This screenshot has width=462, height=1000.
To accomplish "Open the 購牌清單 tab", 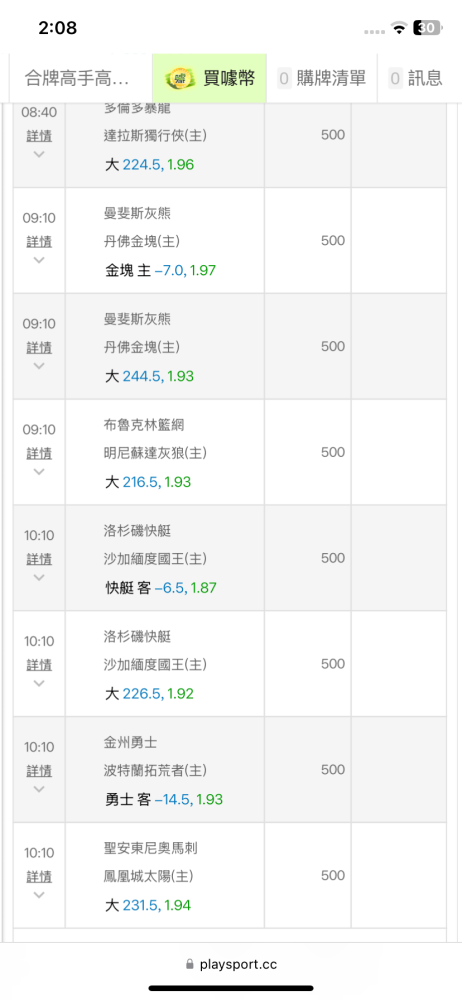I will coord(322,78).
